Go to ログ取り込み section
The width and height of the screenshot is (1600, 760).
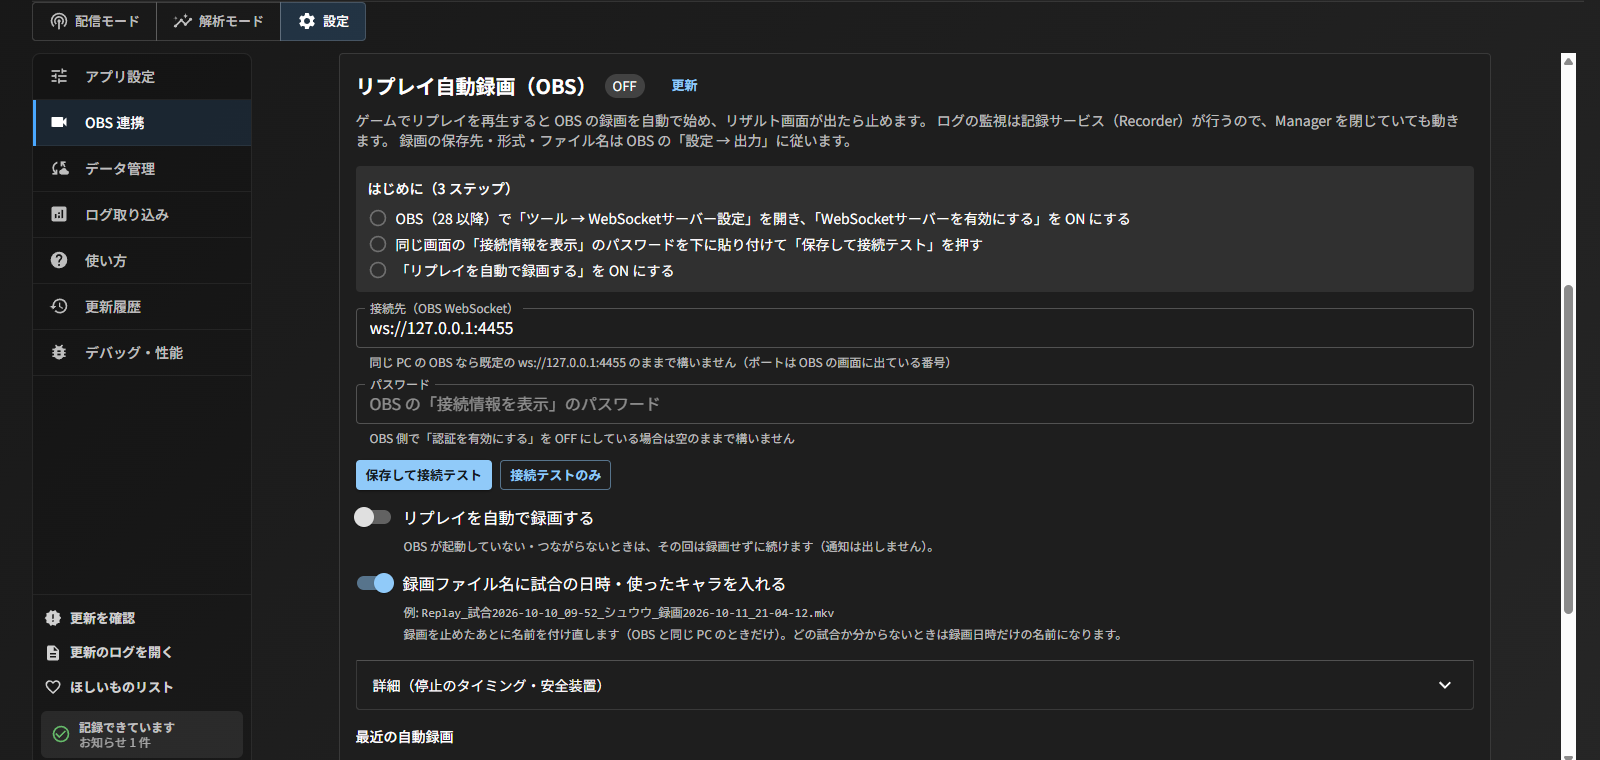tap(142, 214)
